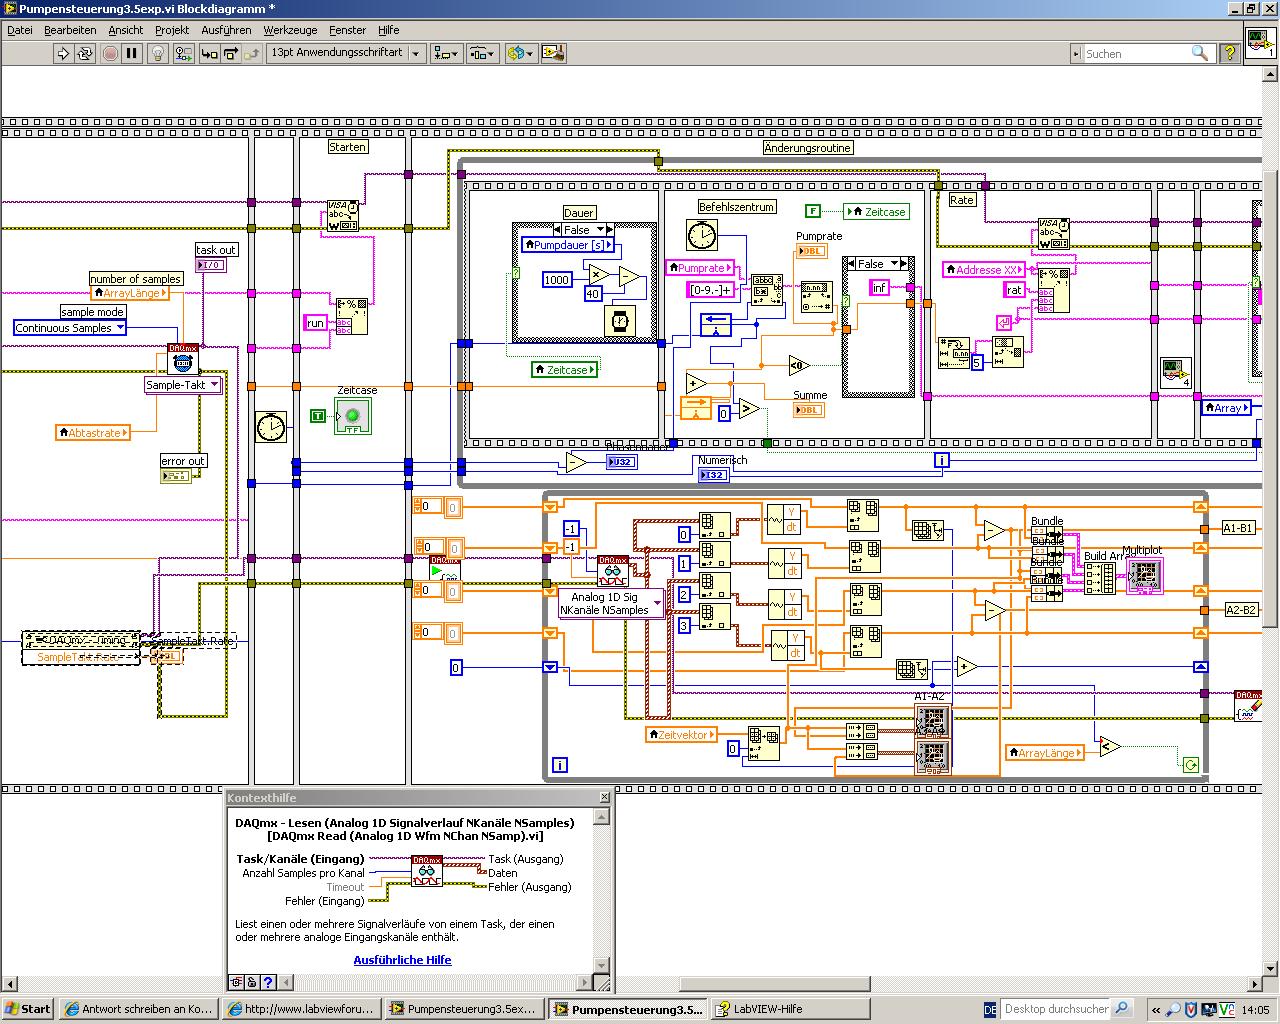The height and width of the screenshot is (1024, 1280).
Task: Pause execution with the Pause button
Action: [x=131, y=54]
